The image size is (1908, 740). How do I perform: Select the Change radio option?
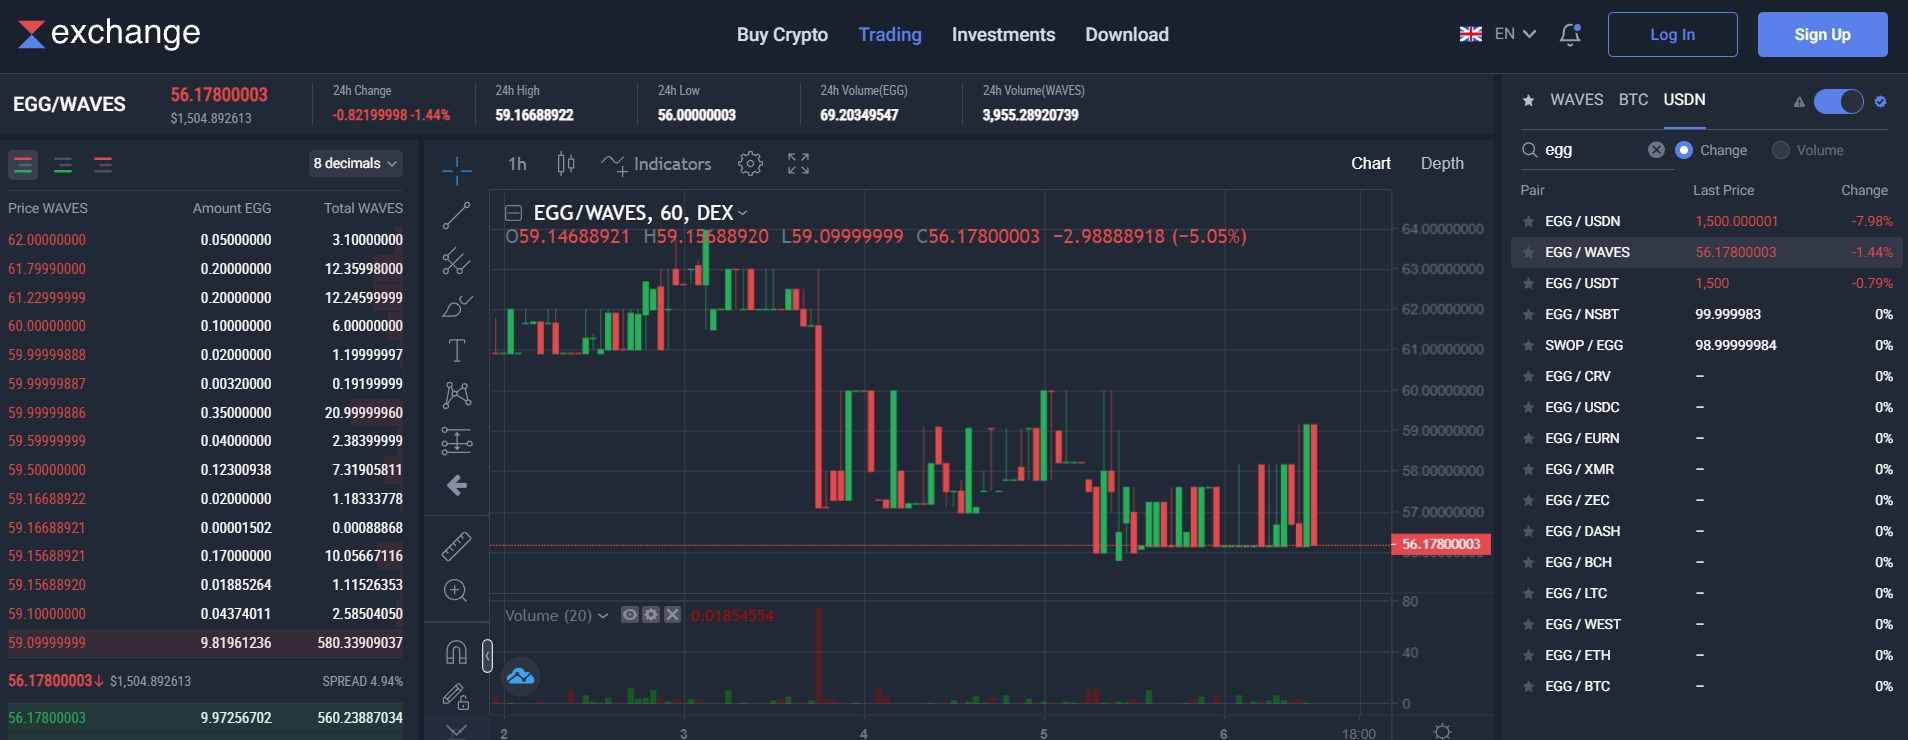pos(1683,150)
